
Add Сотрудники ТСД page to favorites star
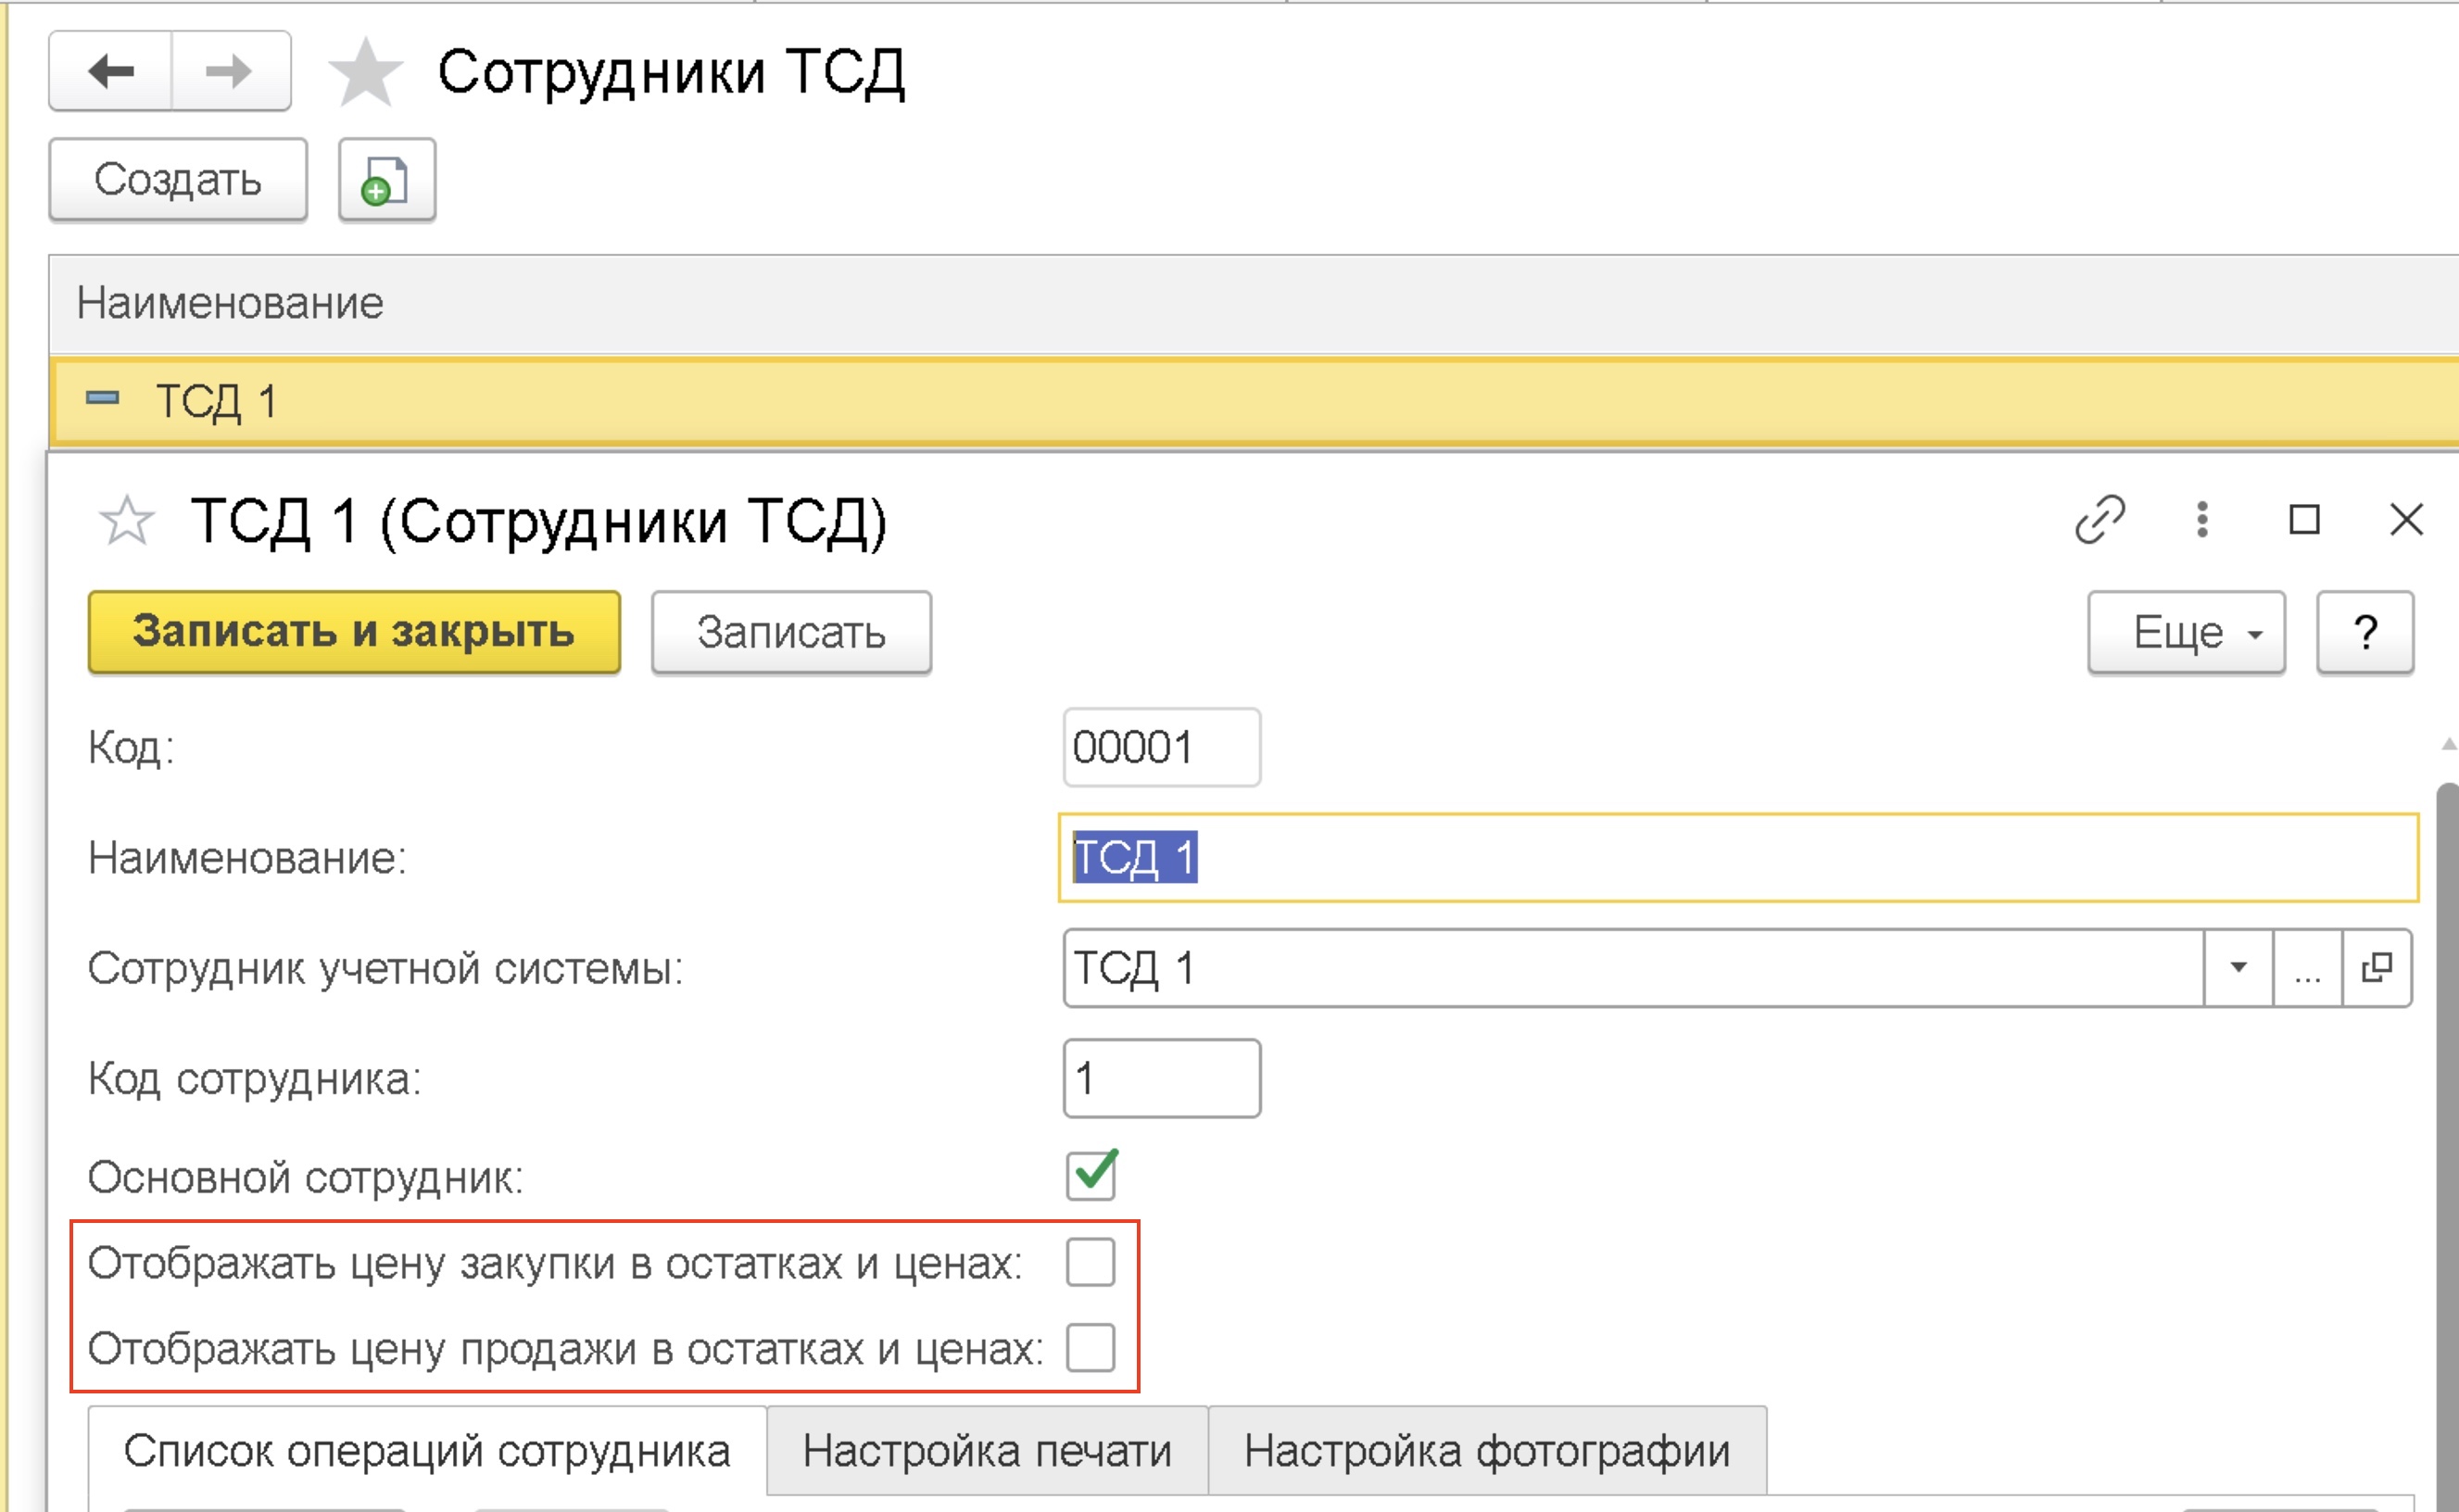365,72
